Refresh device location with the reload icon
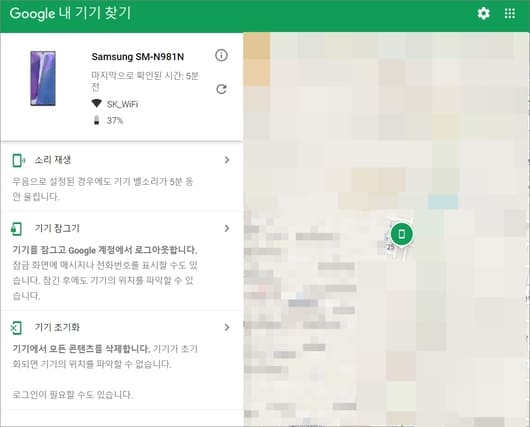 click(221, 89)
